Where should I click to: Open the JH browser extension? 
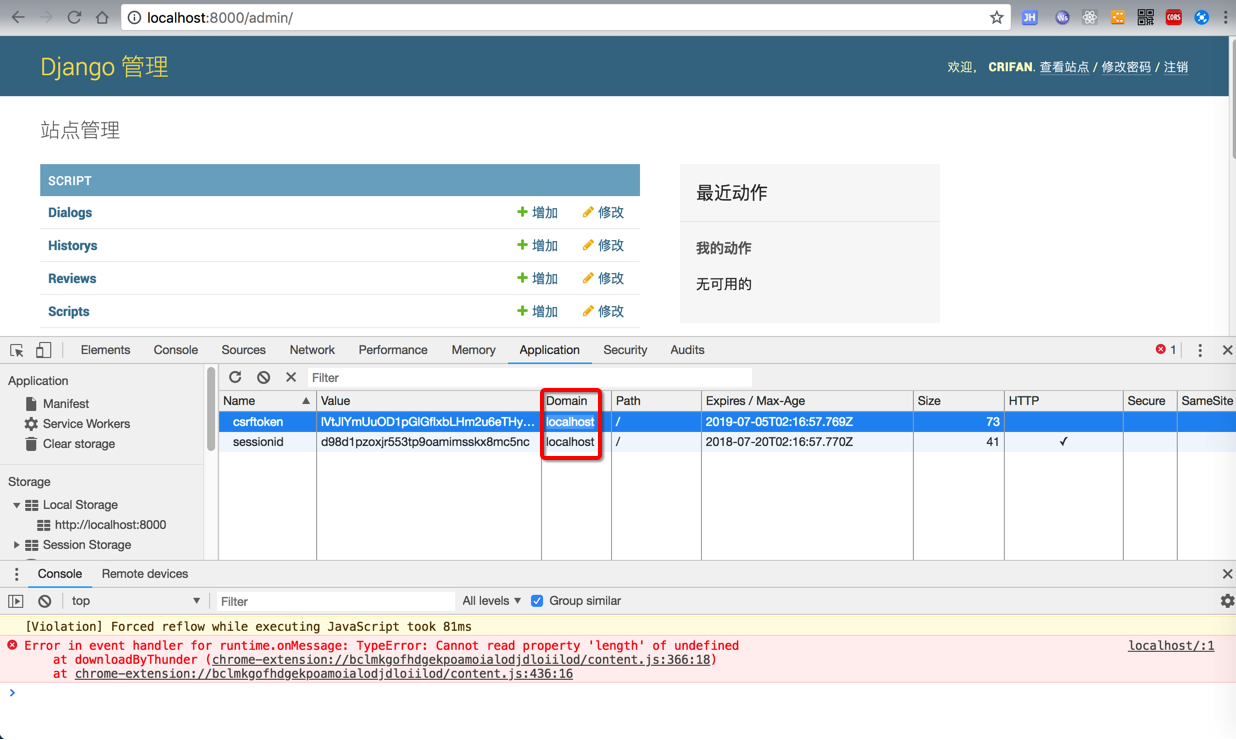pos(1029,18)
